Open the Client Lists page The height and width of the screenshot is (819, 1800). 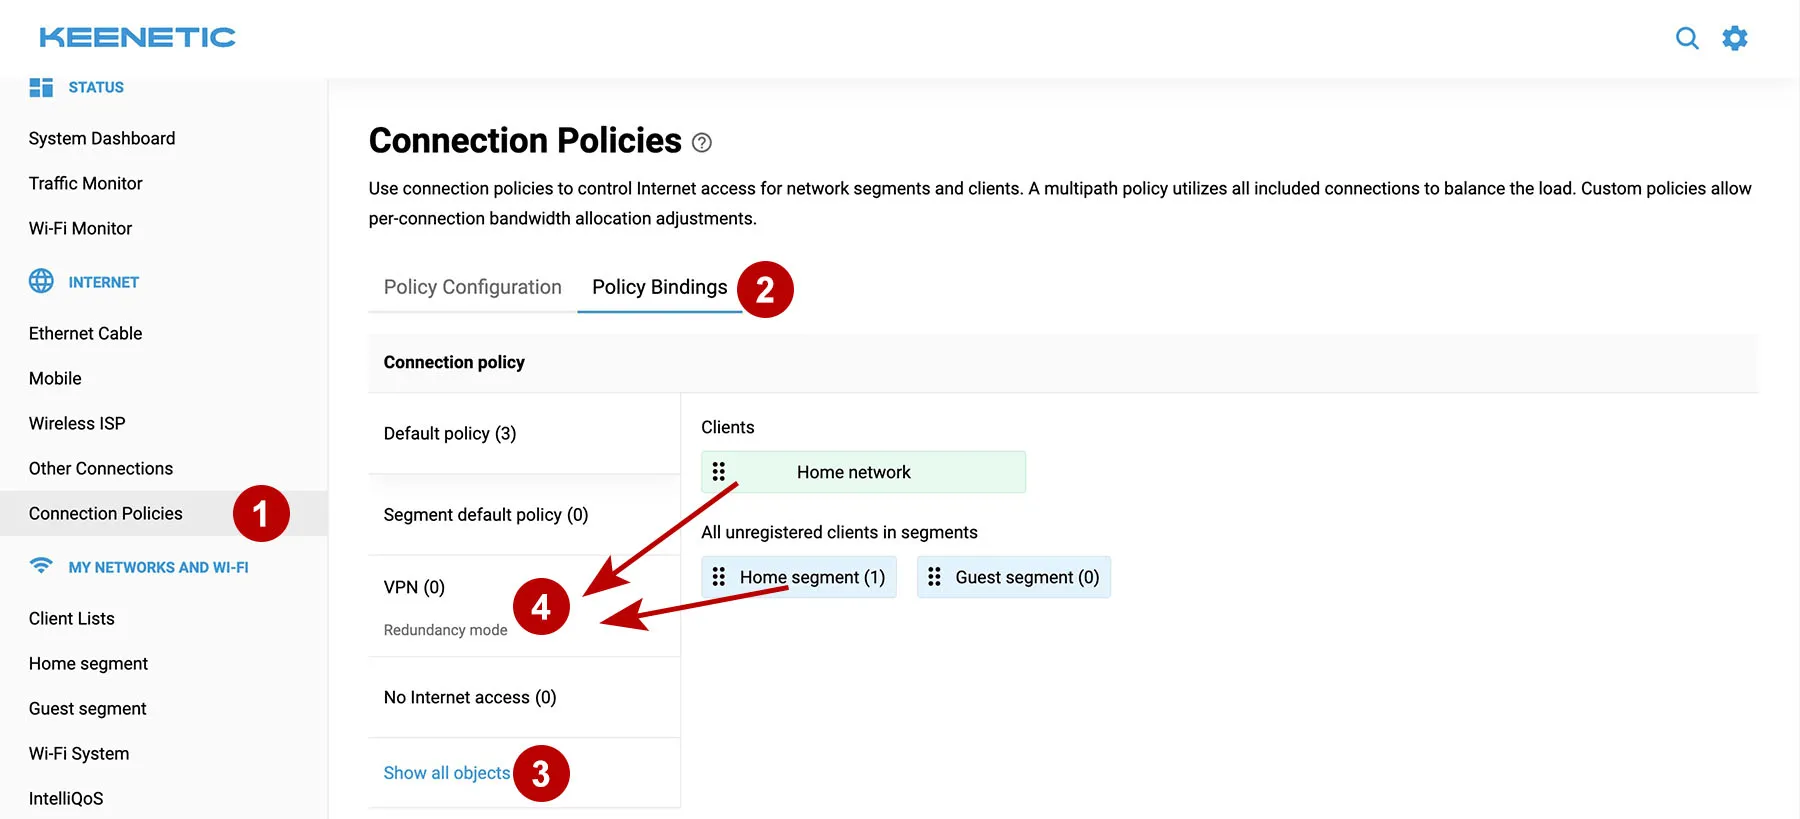(x=72, y=618)
